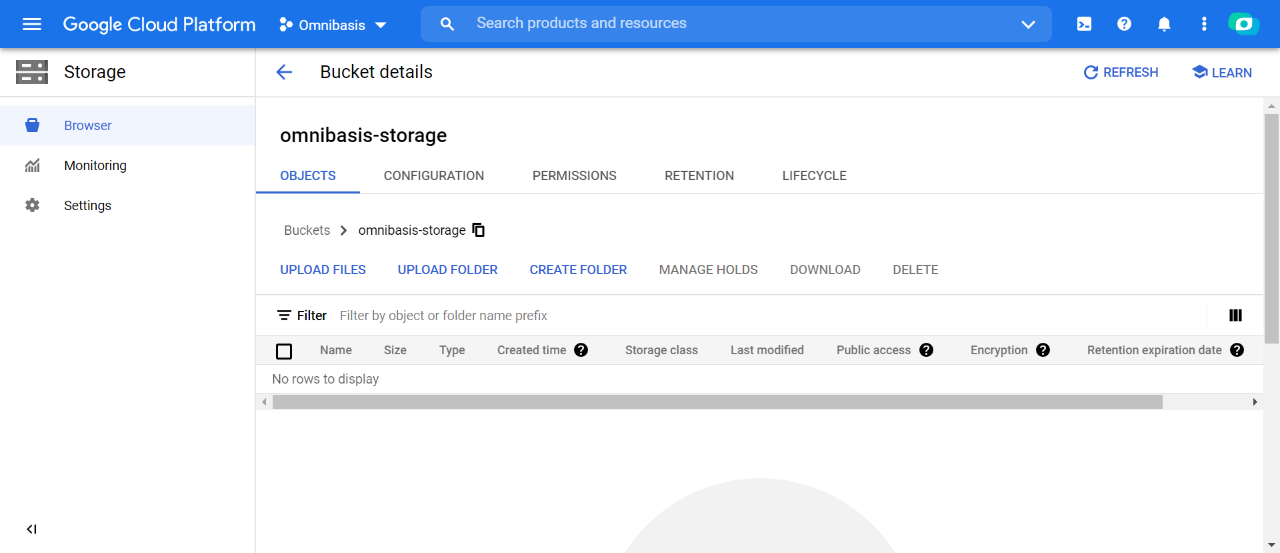Click the Filter icon label
1280x553 pixels.
click(x=302, y=315)
